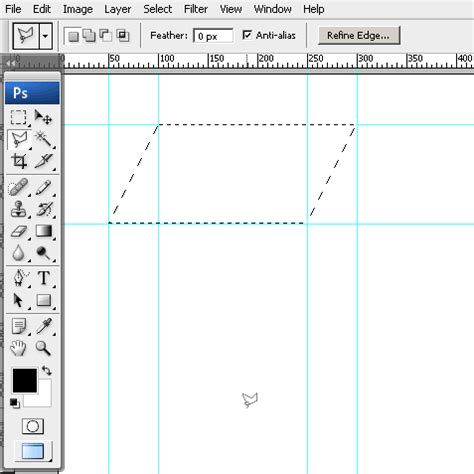The height and width of the screenshot is (474, 474).
Task: Collapse the toolbox with double-arrow expander
Action: [11, 63]
